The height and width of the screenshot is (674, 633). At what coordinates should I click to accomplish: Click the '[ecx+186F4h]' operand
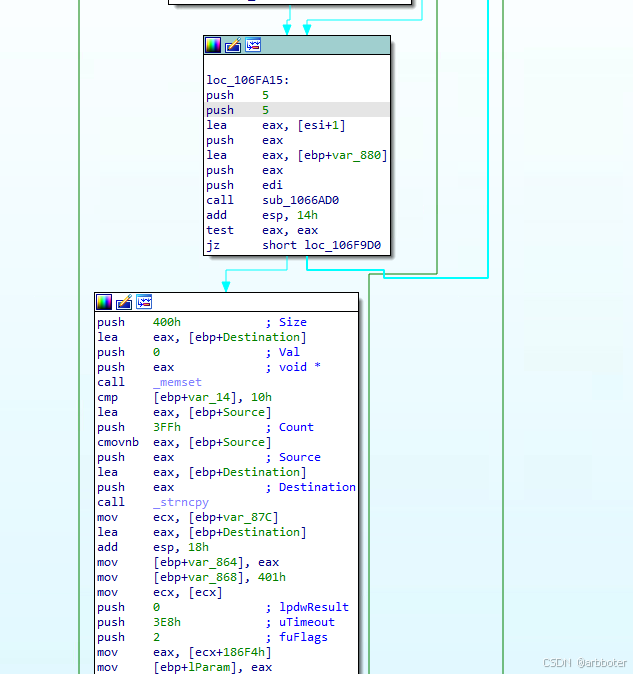(x=229, y=653)
